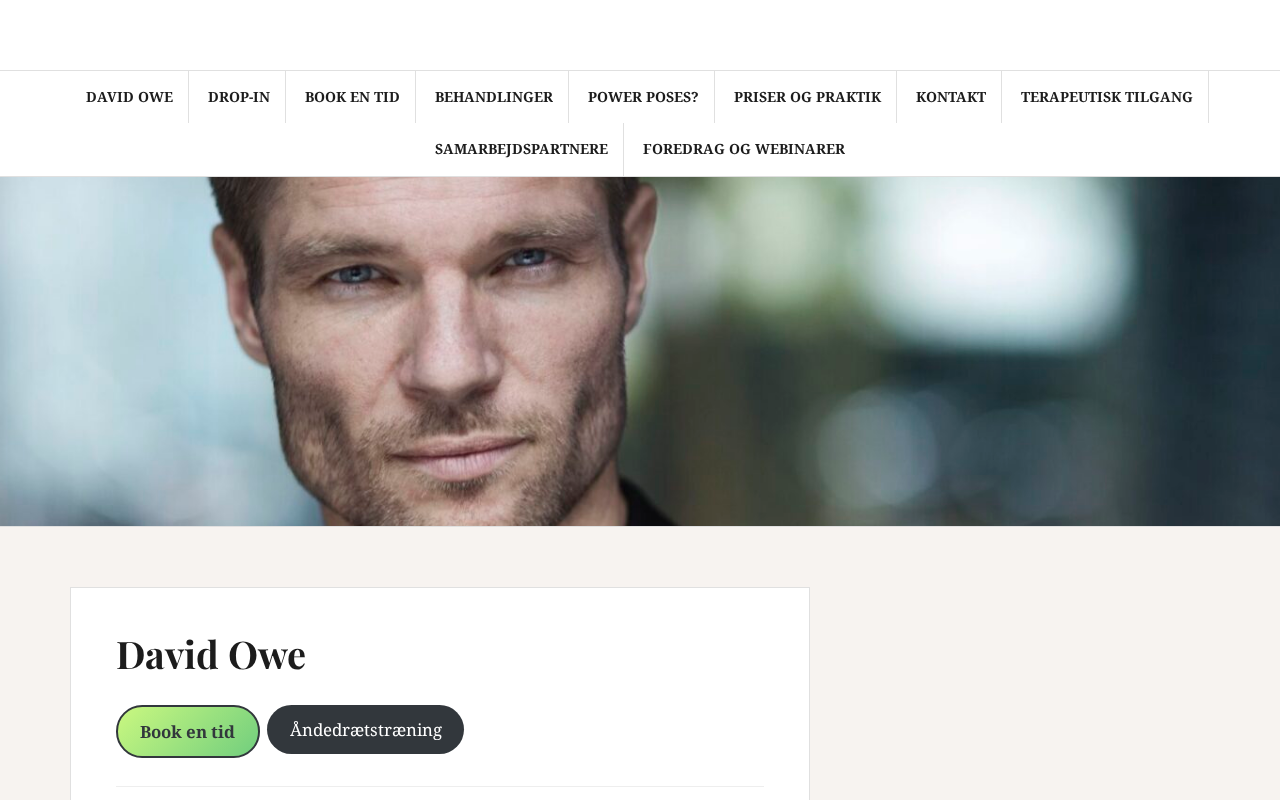Viewport: 1280px width, 800px height.
Task: Click the KONTAKT navigation link
Action: tap(950, 97)
